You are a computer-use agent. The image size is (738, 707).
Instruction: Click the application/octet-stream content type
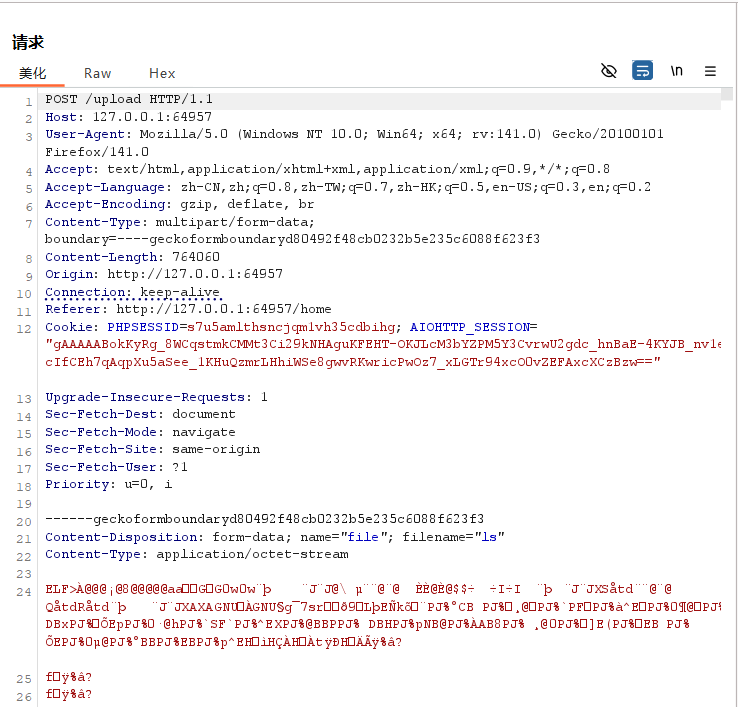(252, 554)
